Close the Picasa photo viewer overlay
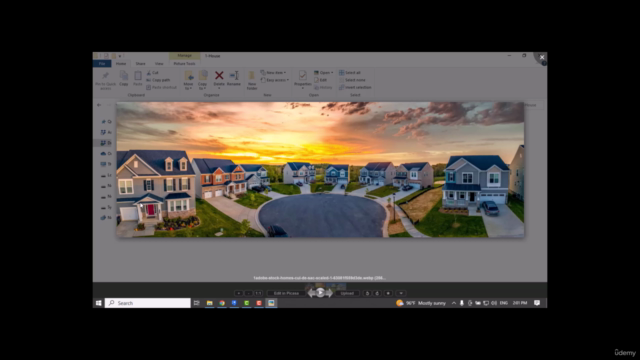 542,57
